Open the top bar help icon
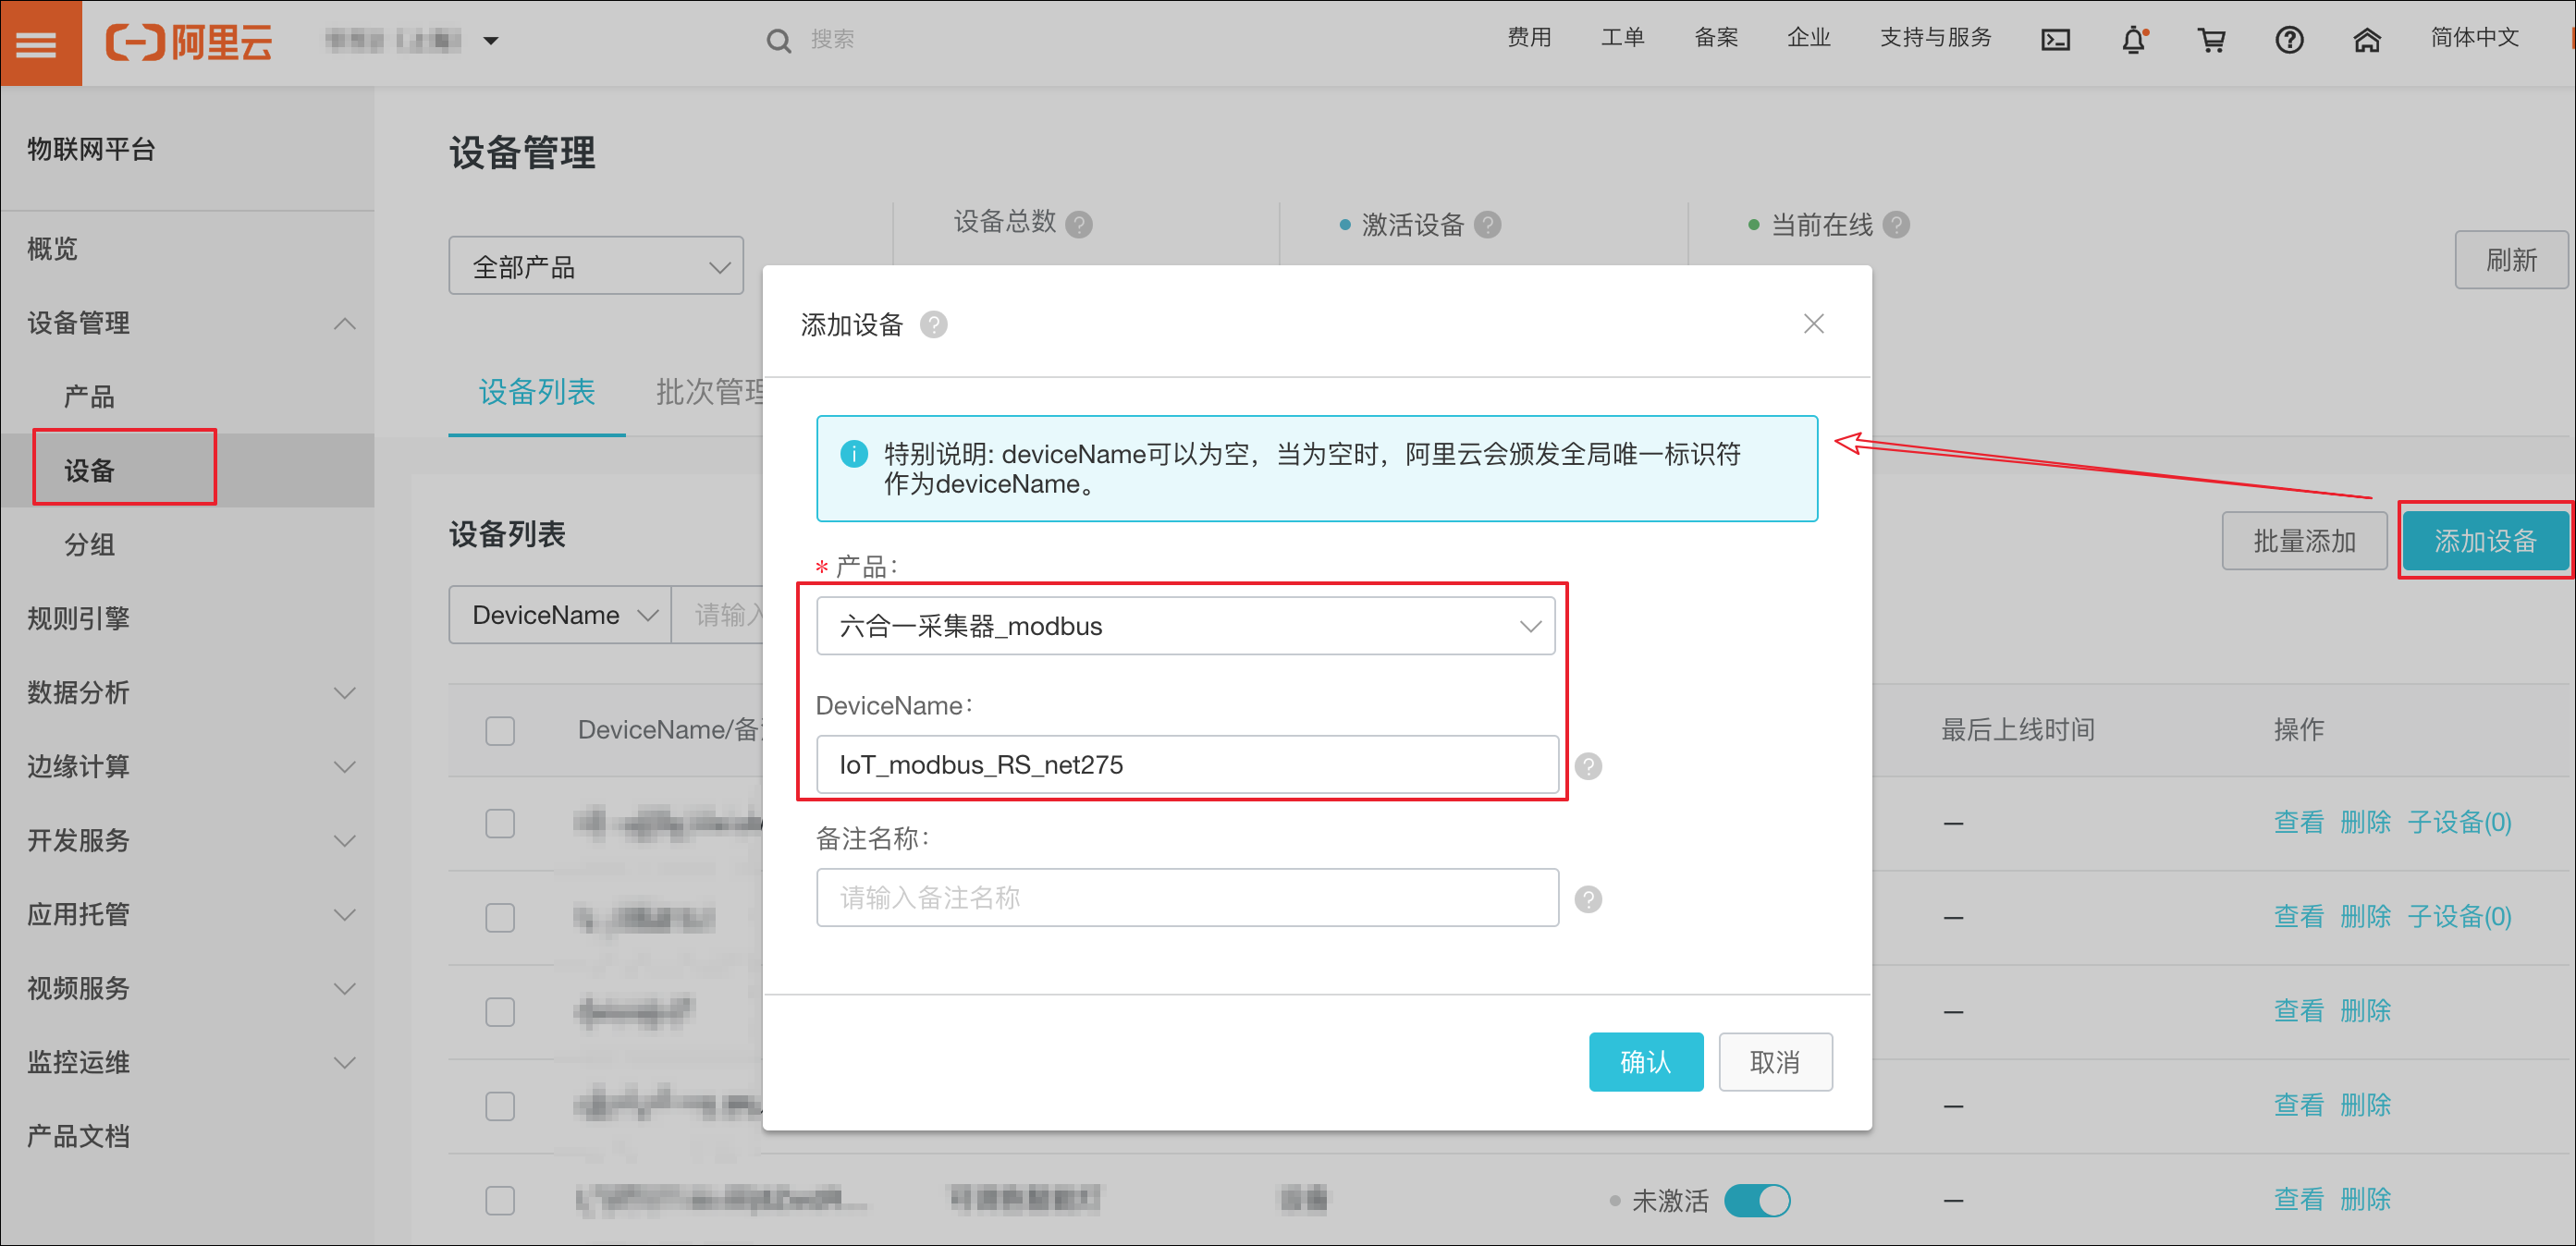This screenshot has width=2576, height=1246. (x=2289, y=40)
